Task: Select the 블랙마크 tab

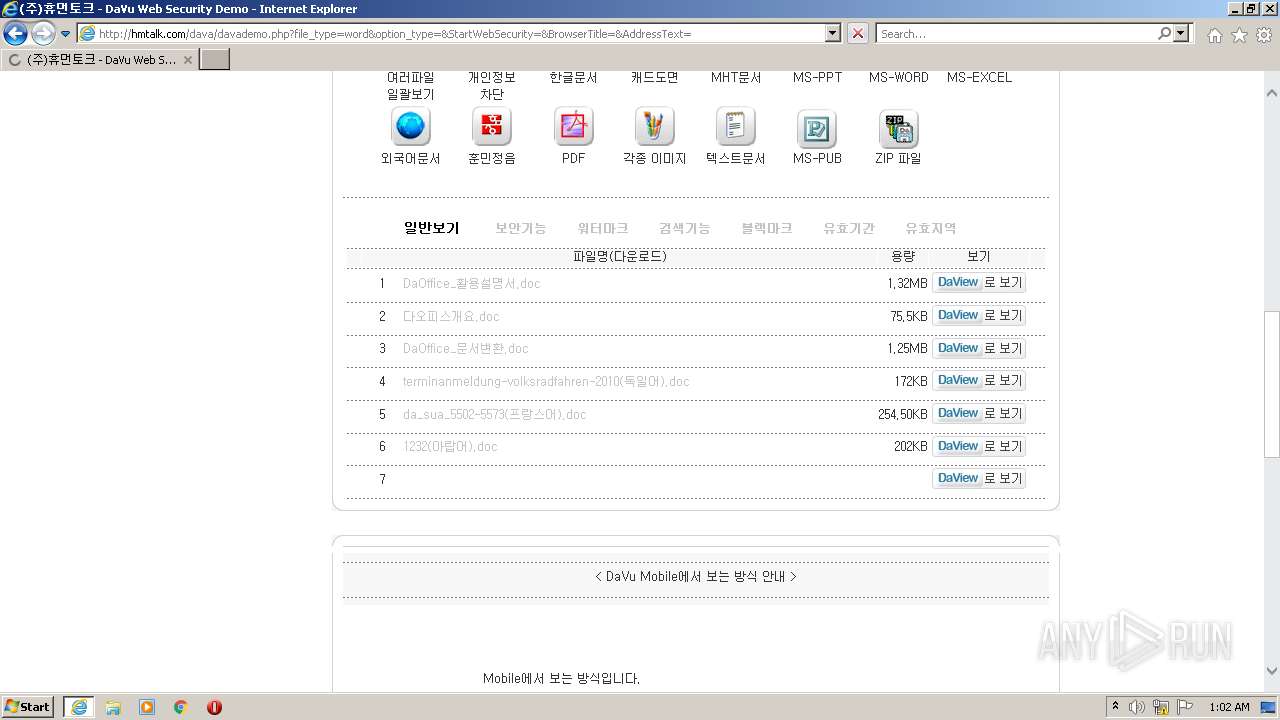Action: 767,228
